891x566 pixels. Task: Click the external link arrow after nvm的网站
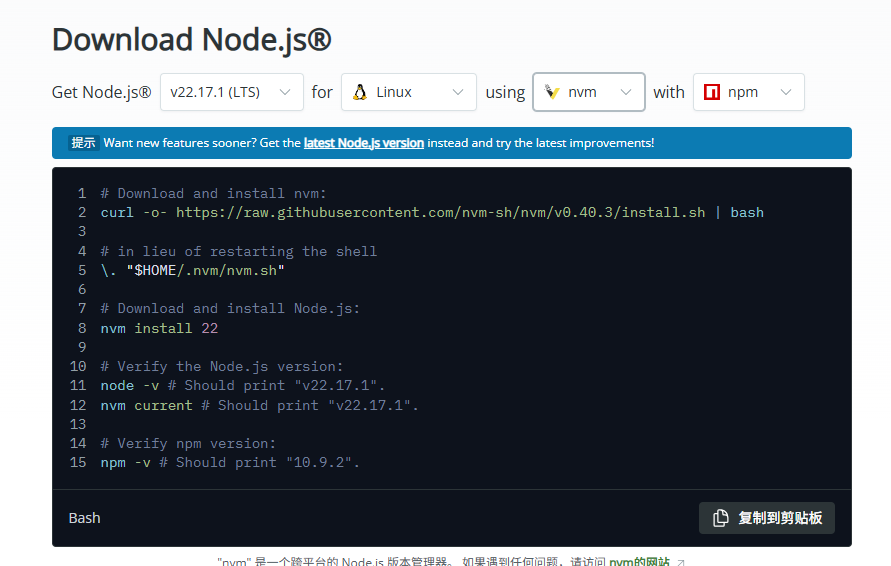click(x=681, y=563)
